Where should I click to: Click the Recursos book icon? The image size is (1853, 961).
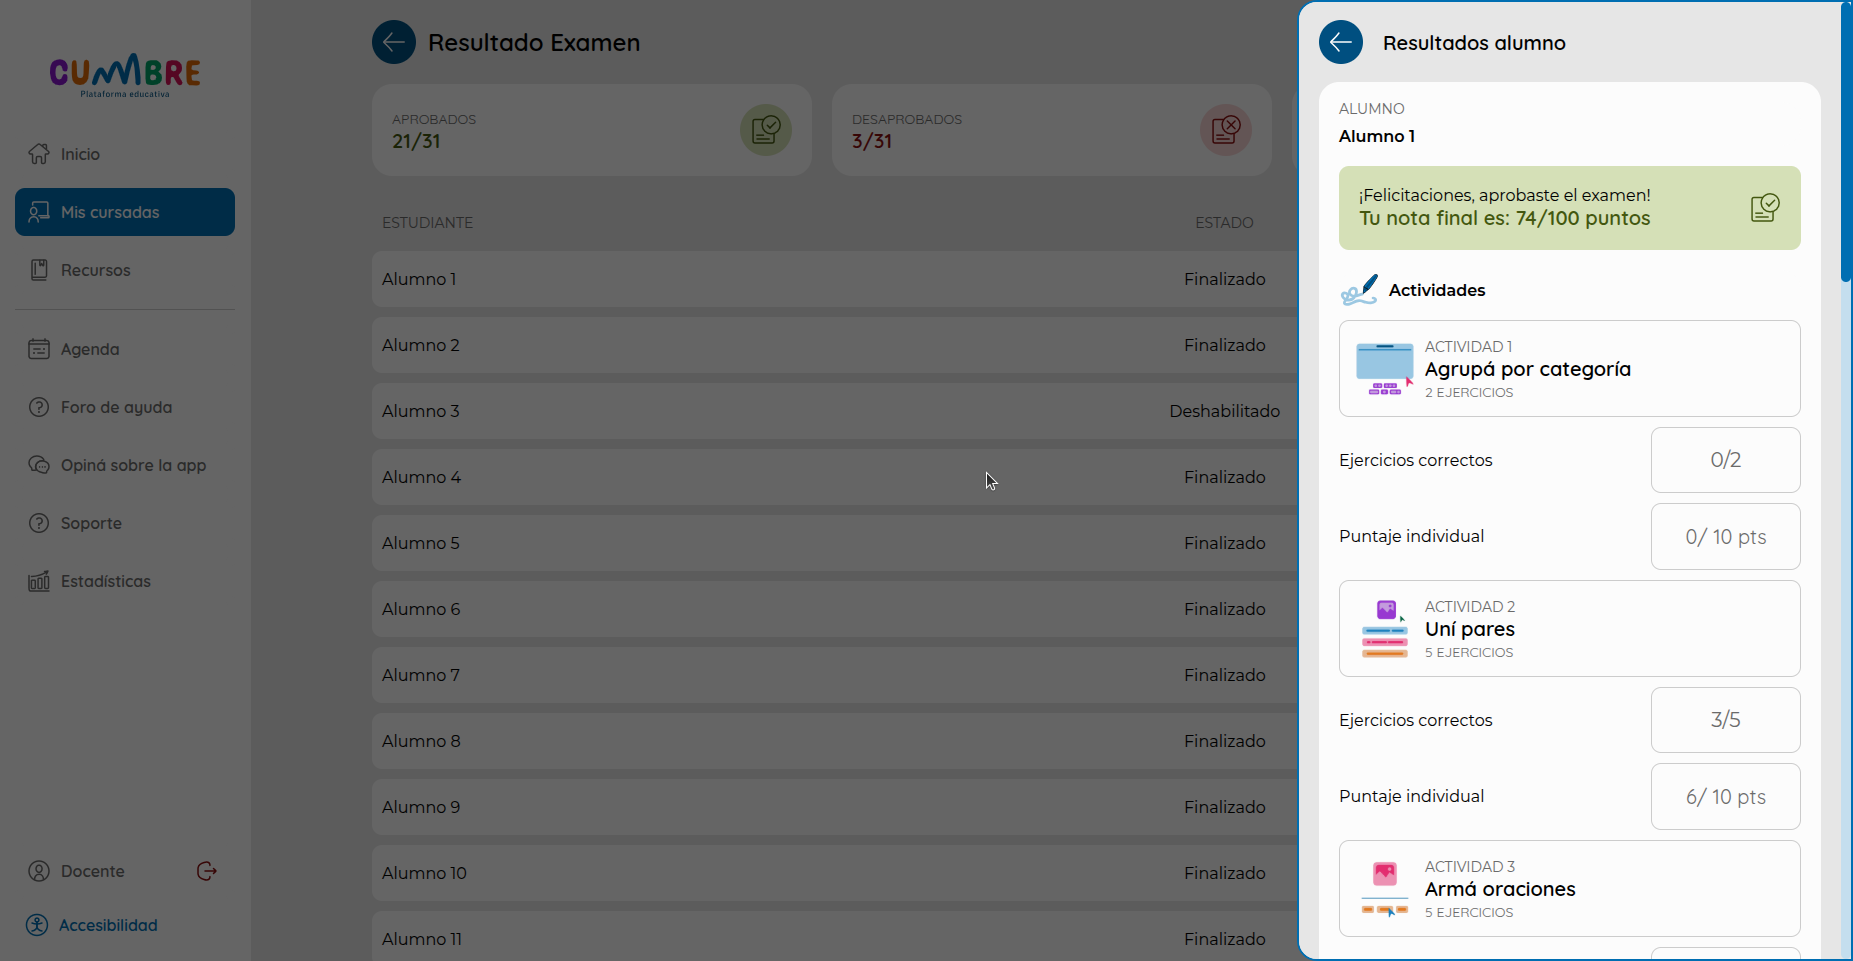pyautogui.click(x=39, y=270)
